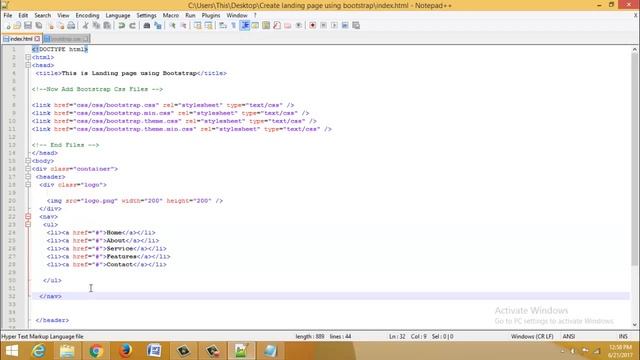Collapse the <html> fold on line 2

(x=28, y=57)
